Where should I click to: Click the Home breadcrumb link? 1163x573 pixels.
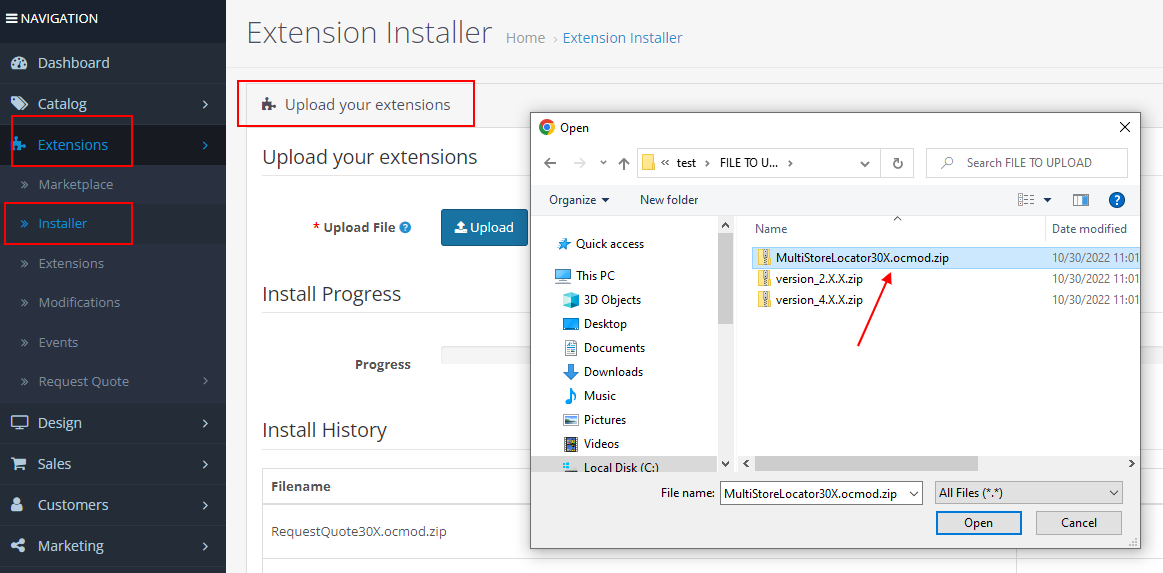525,38
